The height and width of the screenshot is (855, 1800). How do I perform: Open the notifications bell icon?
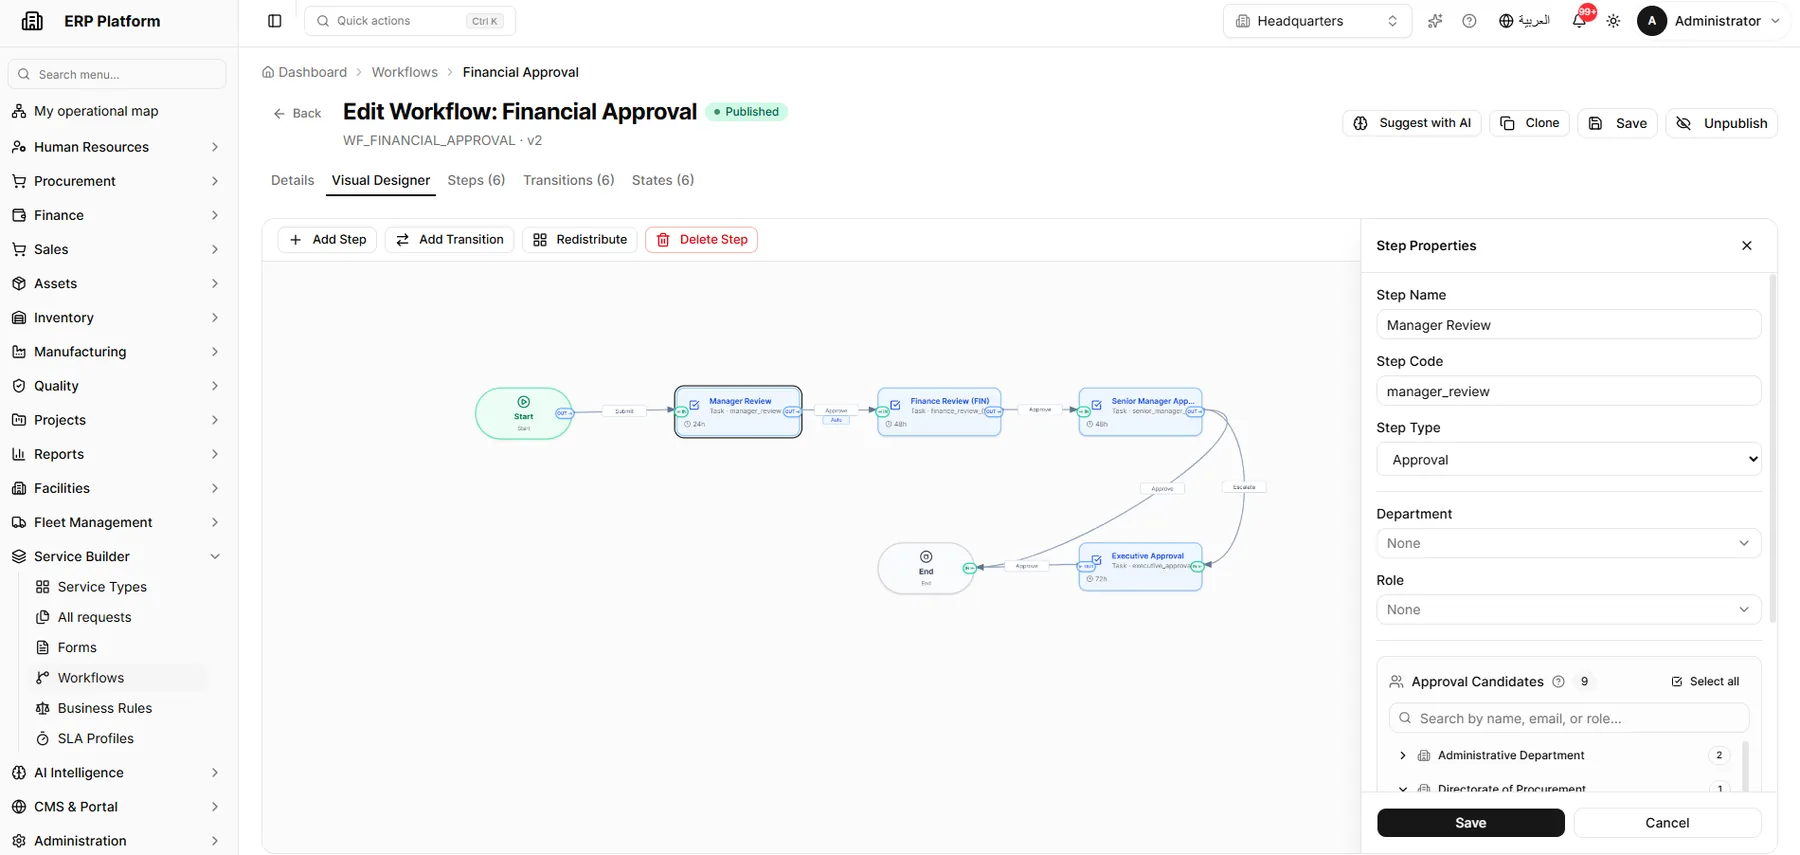[1579, 21]
